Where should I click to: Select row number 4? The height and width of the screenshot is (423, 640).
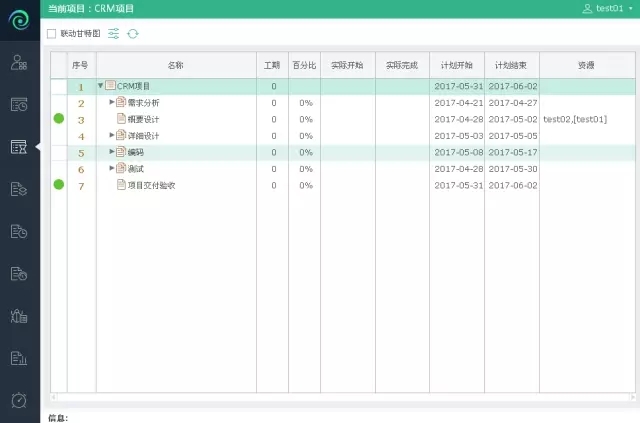tap(81, 137)
